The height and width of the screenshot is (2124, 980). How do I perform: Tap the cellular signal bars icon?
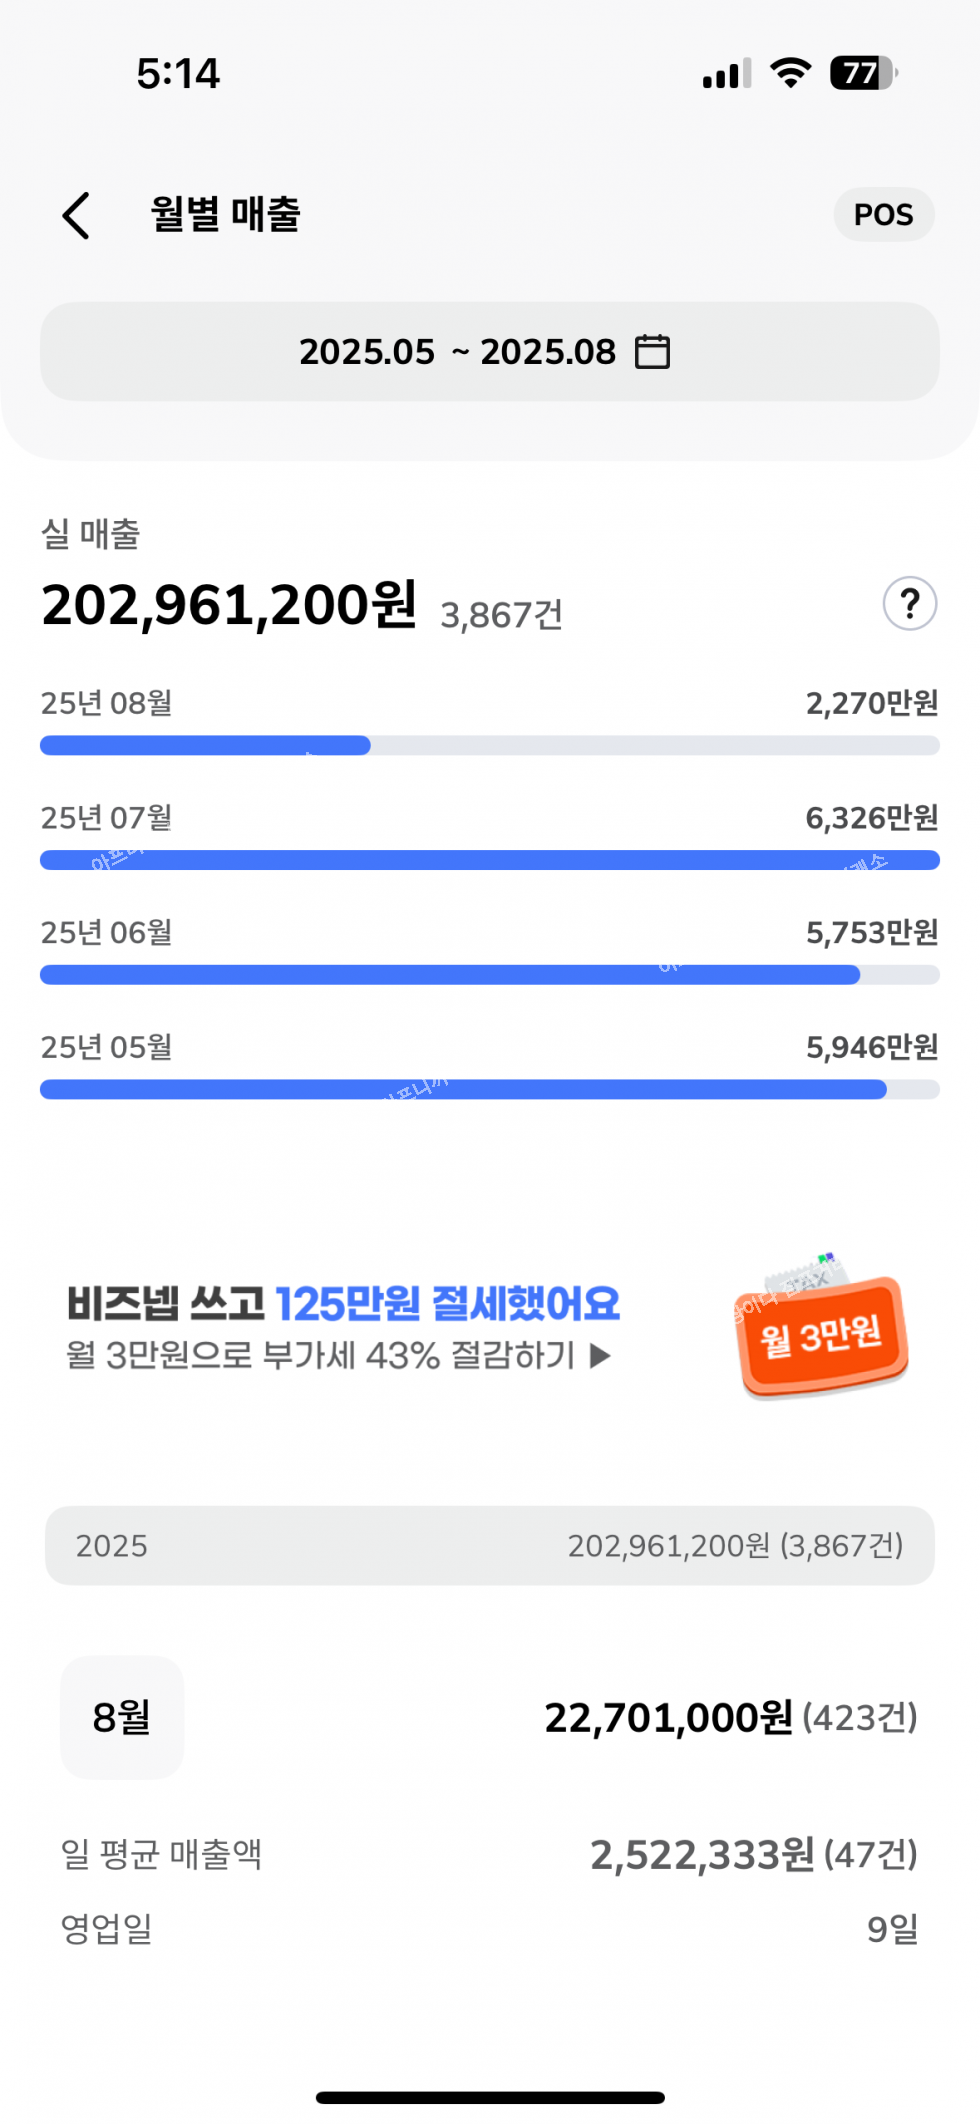pos(727,74)
